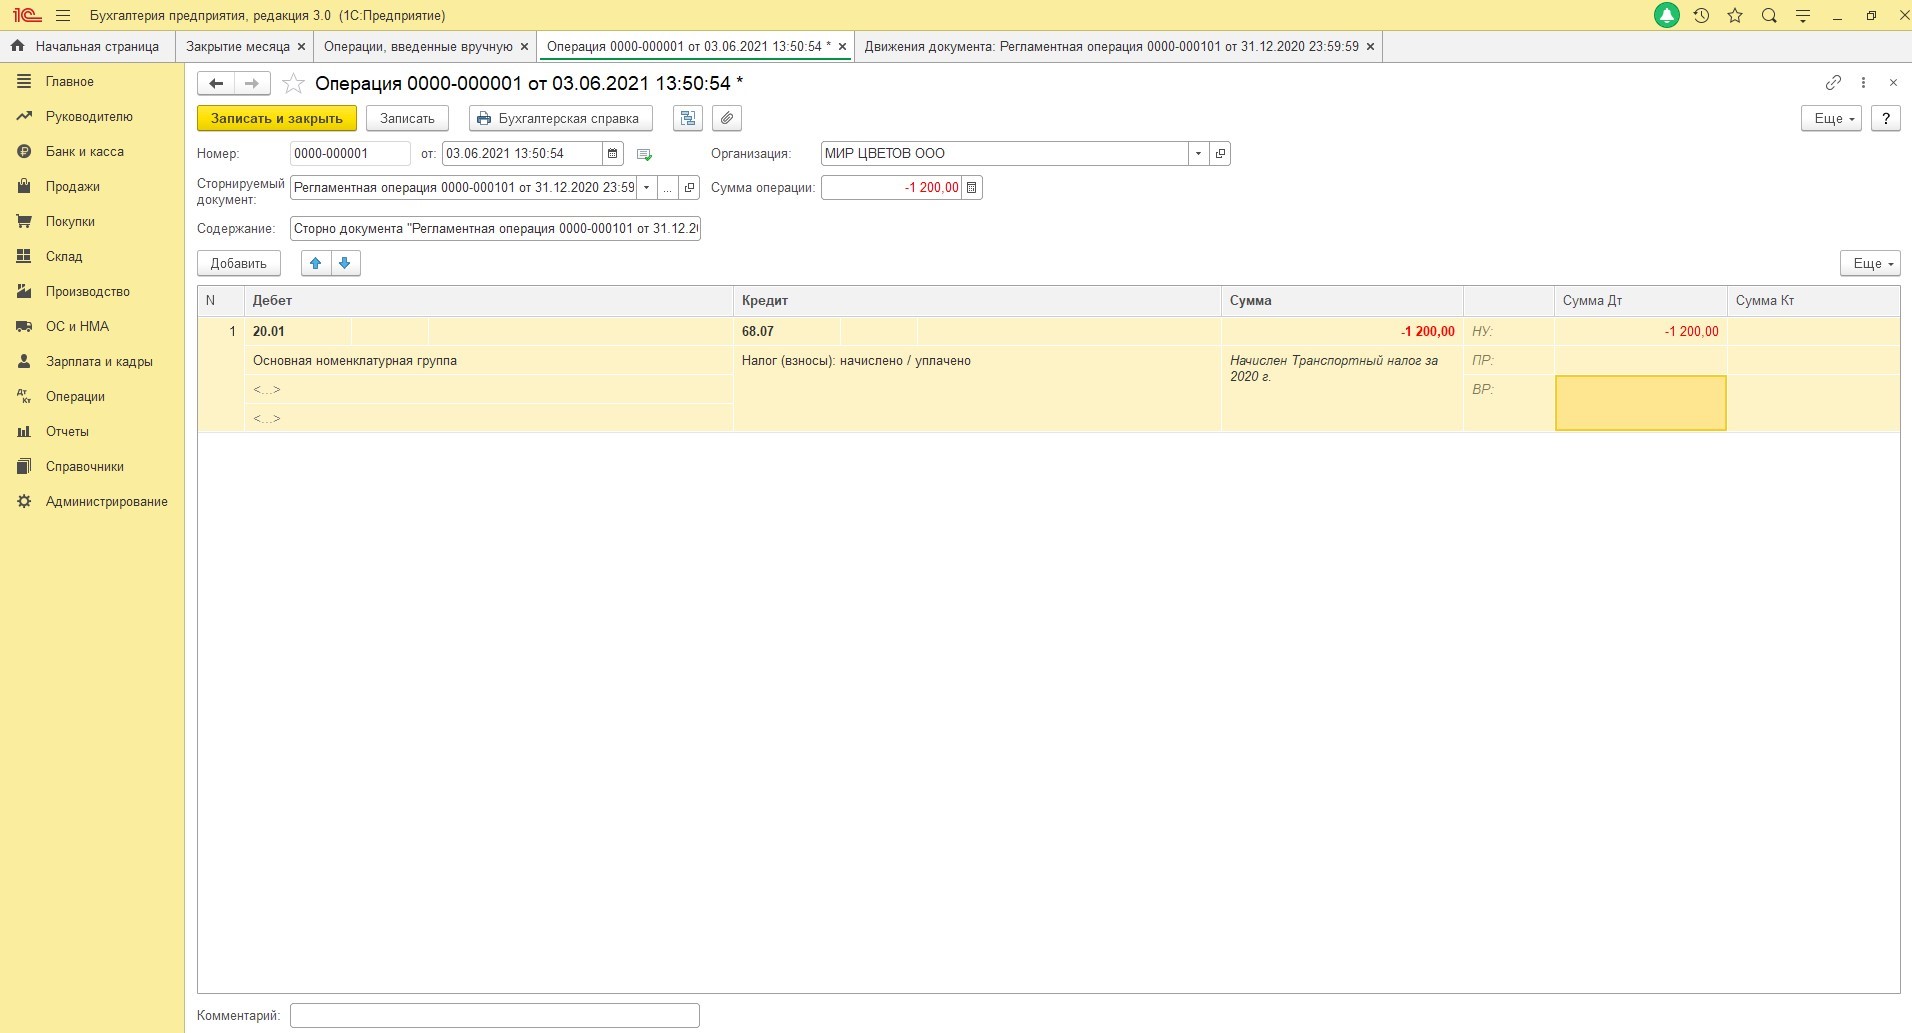This screenshot has width=1912, height=1033.
Task: Click the favorites star next to document title
Action: [293, 84]
